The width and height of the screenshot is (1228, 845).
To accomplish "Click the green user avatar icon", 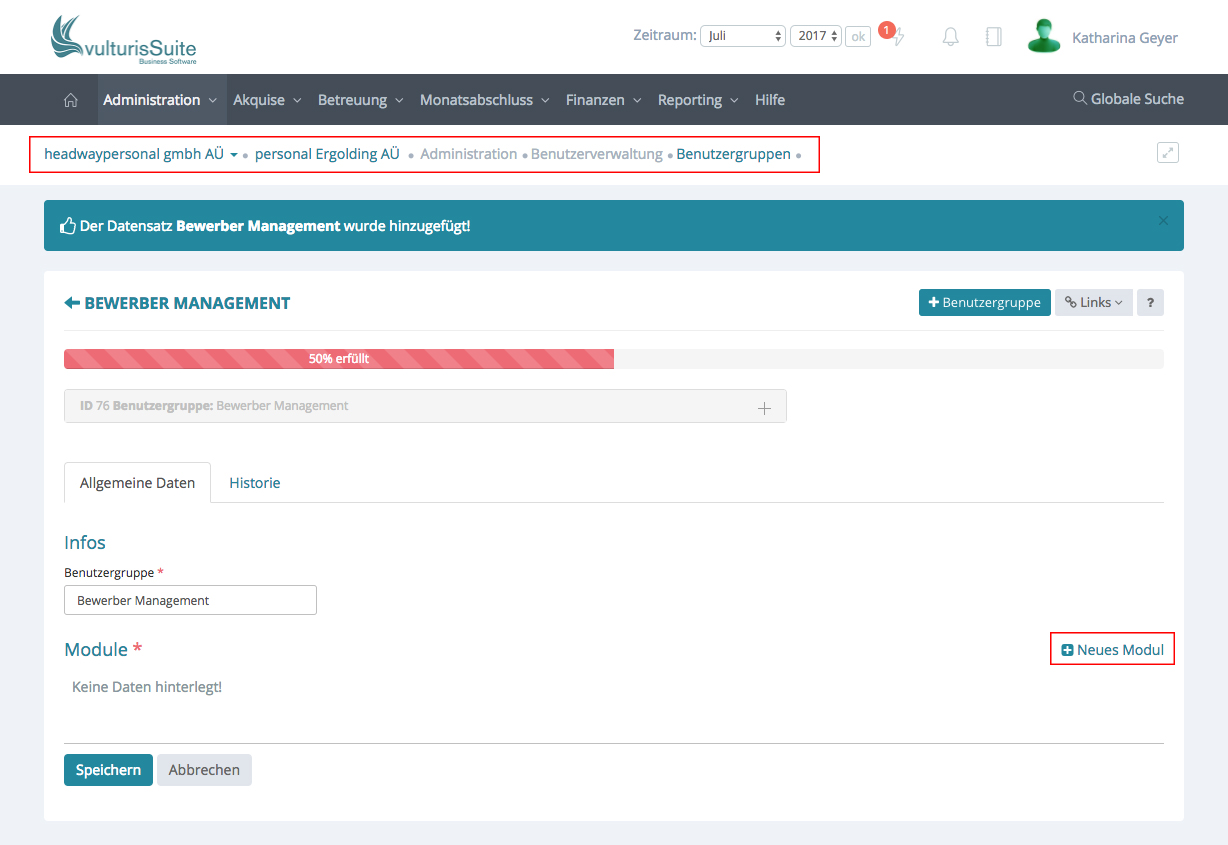I will [1043, 37].
